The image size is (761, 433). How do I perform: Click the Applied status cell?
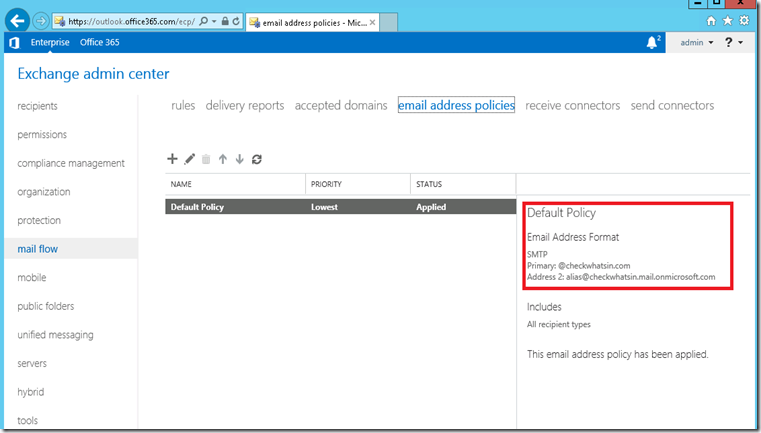point(431,207)
